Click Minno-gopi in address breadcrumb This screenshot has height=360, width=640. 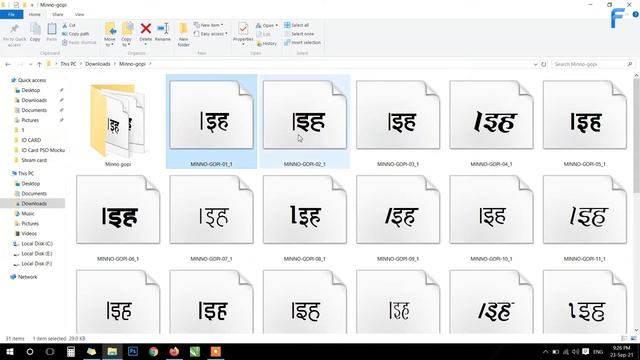tap(132, 64)
